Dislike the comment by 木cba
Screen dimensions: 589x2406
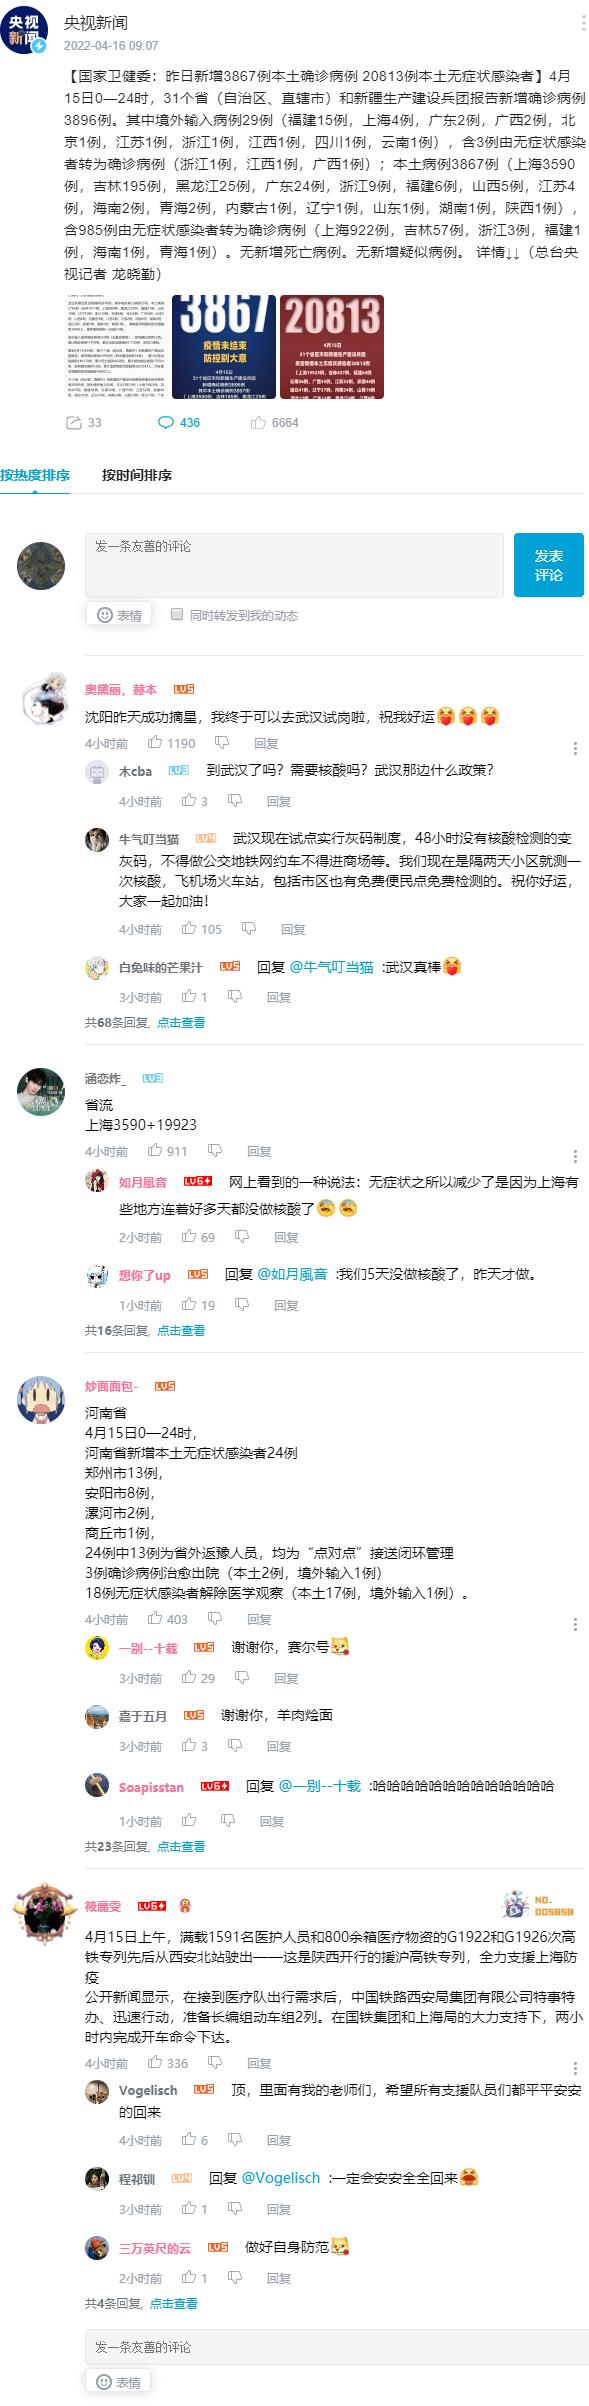[x=235, y=801]
